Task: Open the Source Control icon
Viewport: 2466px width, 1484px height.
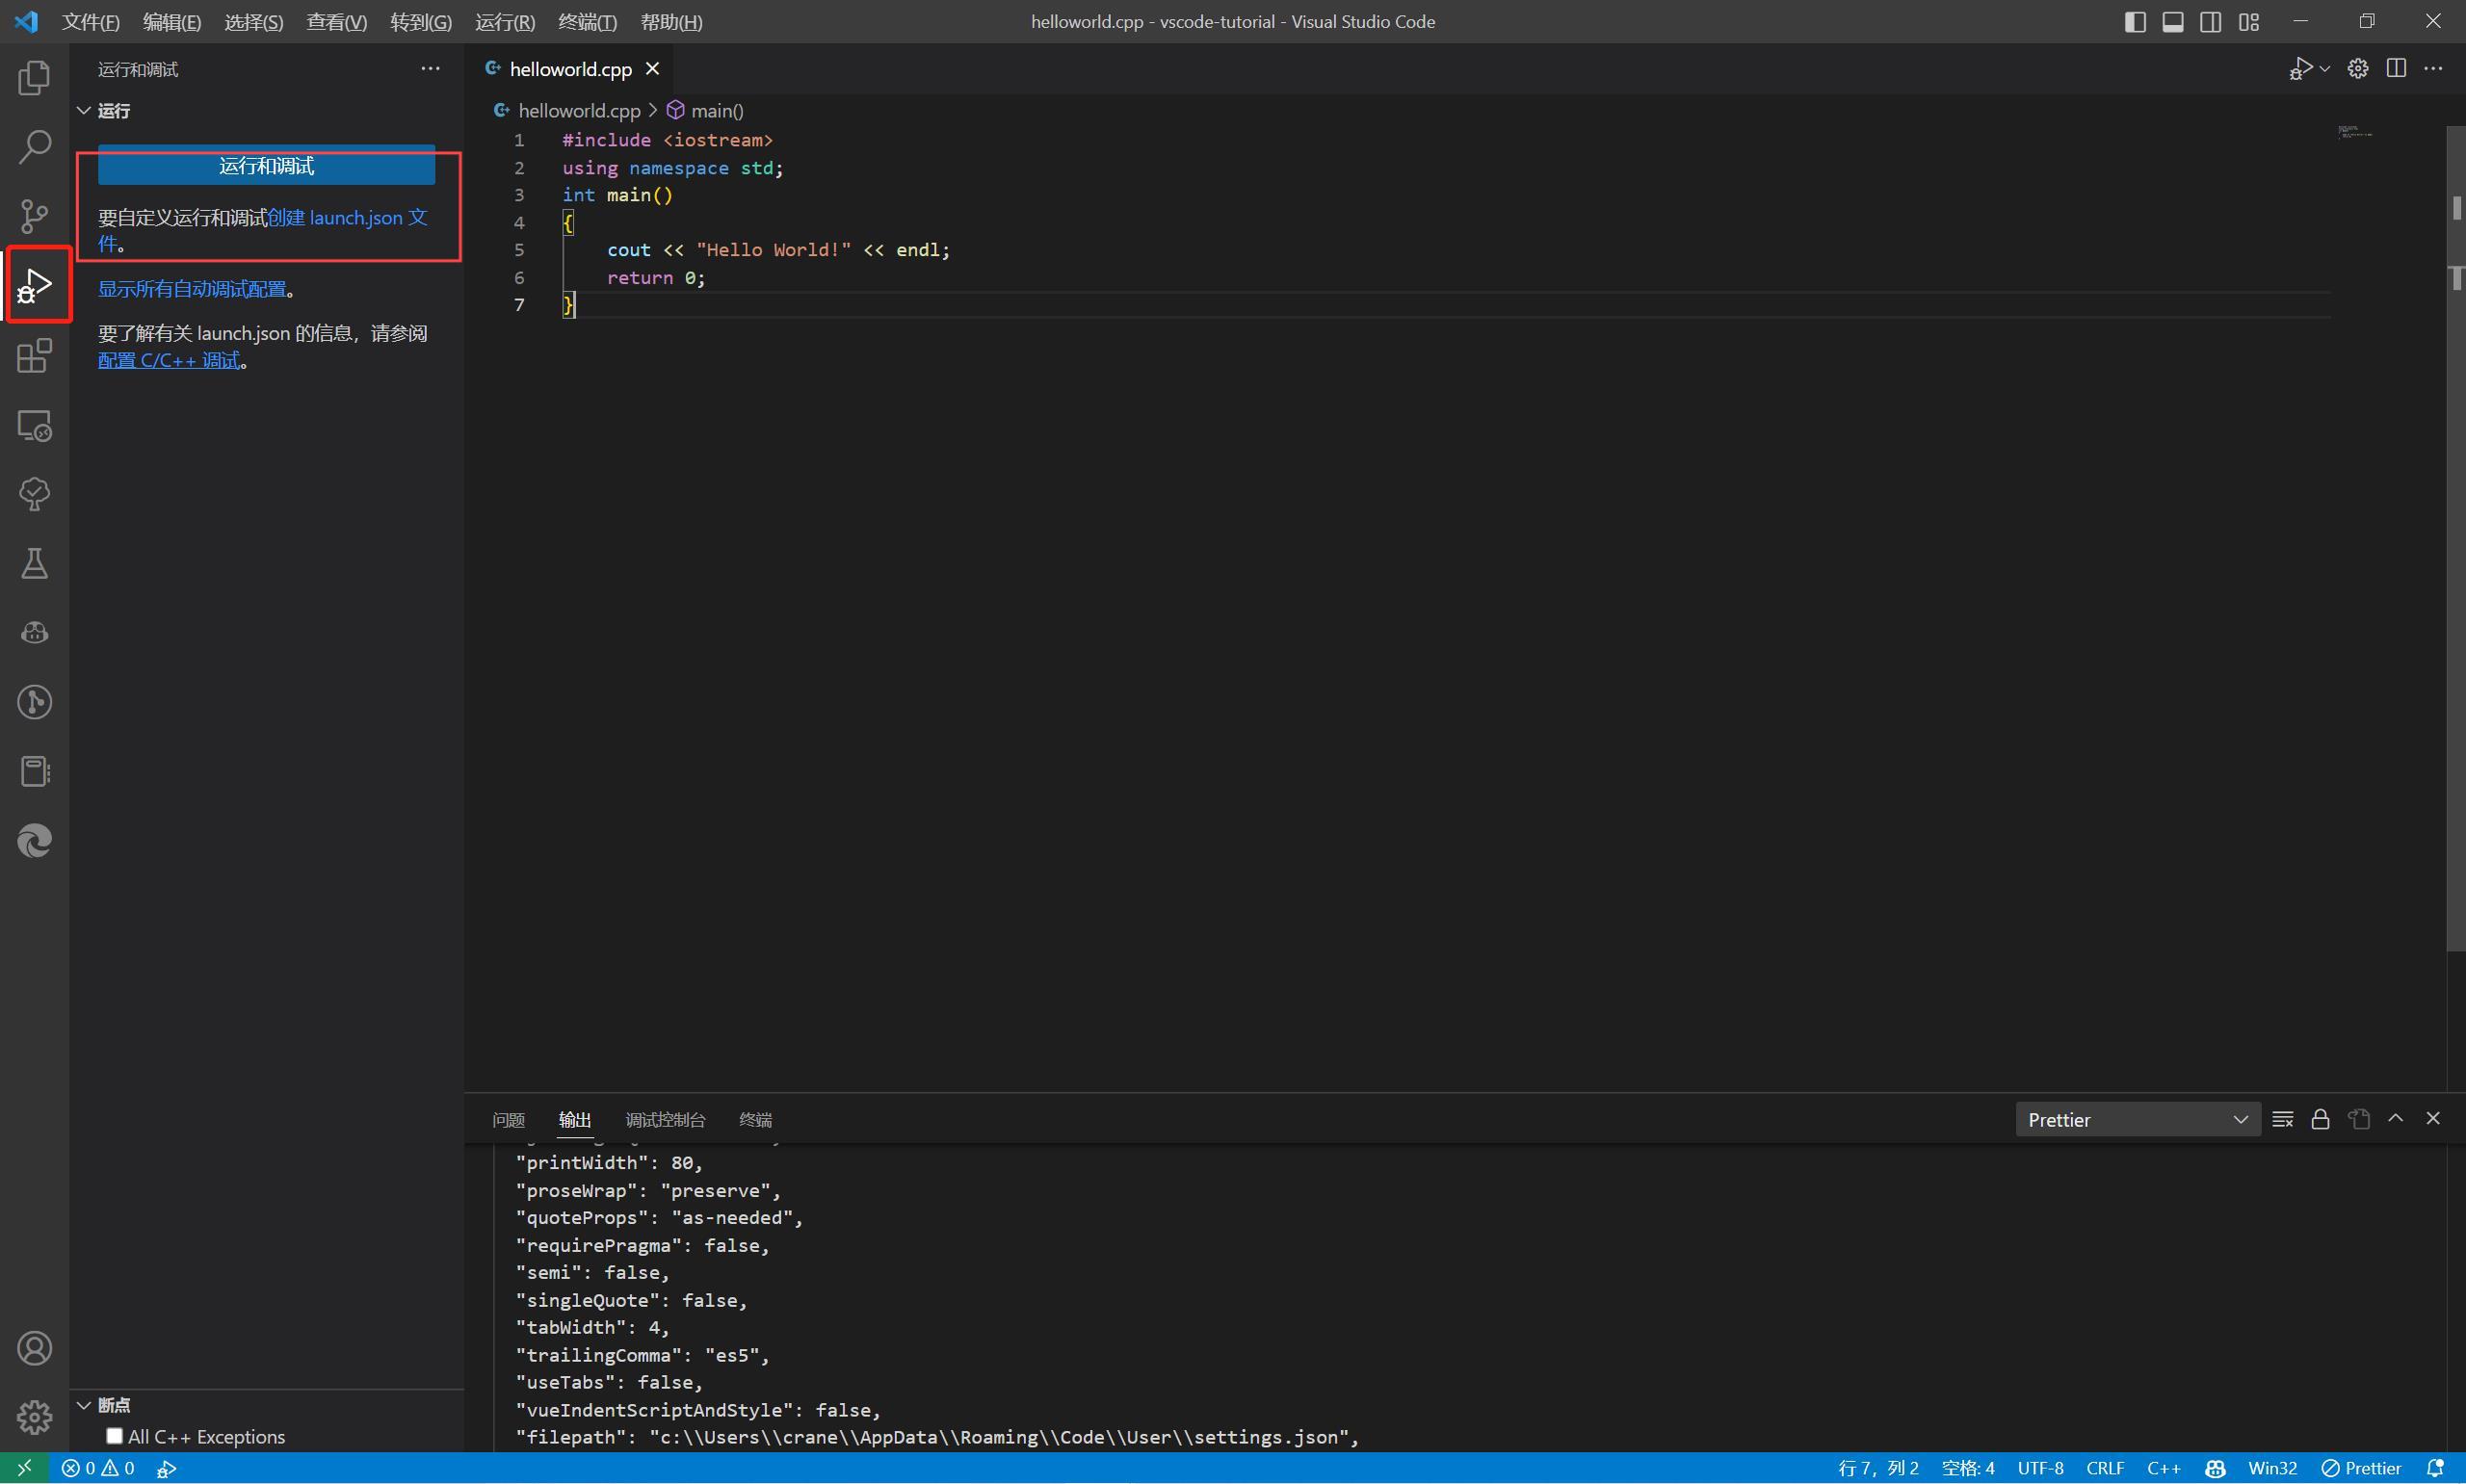Action: pyautogui.click(x=36, y=216)
